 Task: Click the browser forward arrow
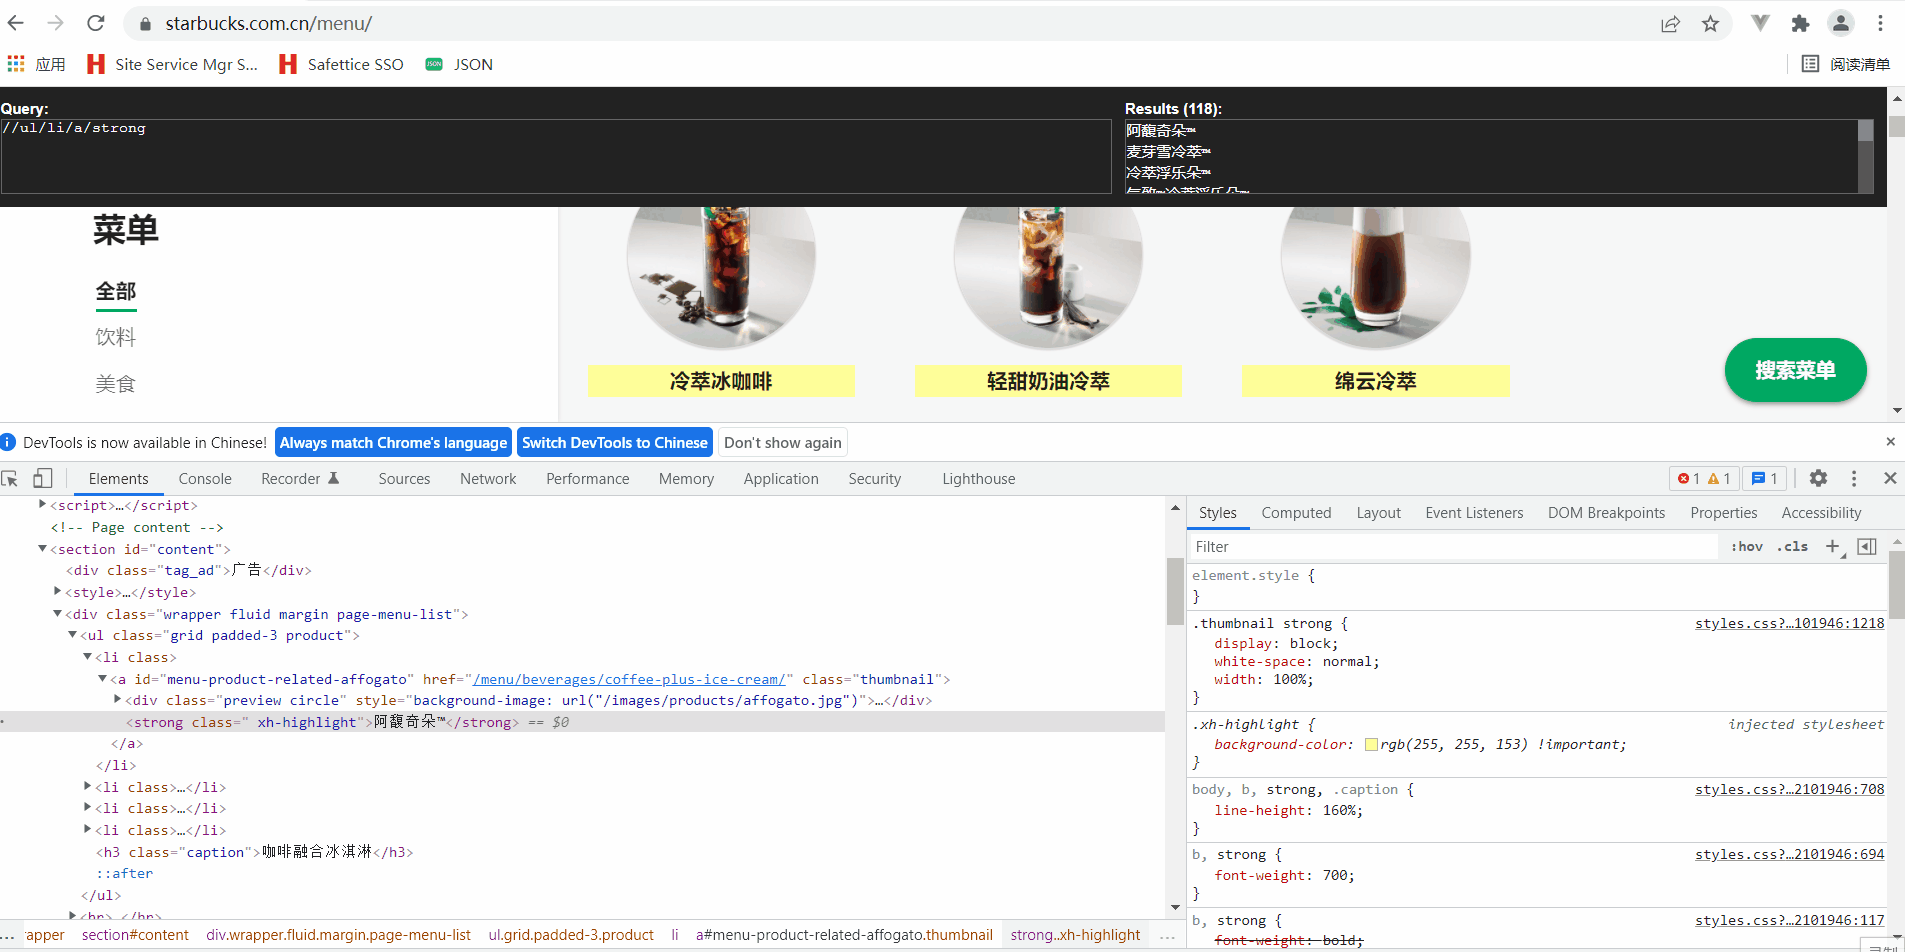(56, 23)
